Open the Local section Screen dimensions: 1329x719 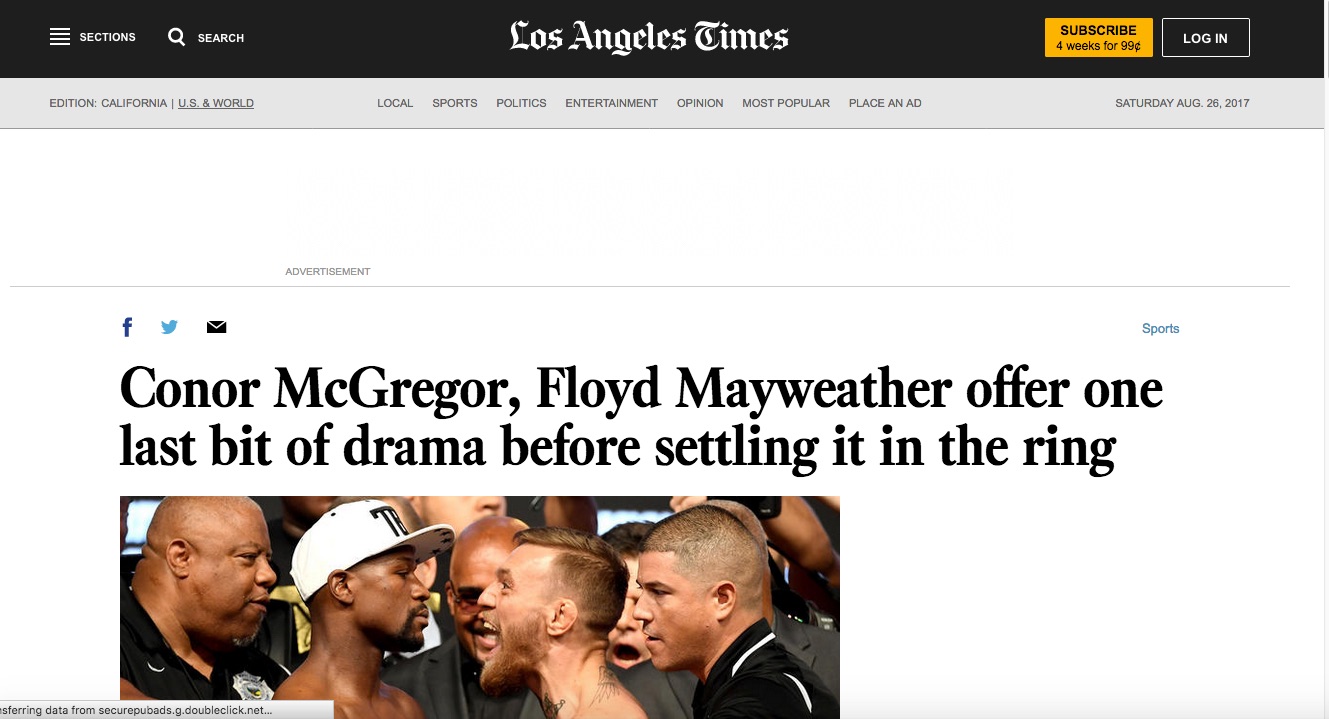pyautogui.click(x=395, y=103)
